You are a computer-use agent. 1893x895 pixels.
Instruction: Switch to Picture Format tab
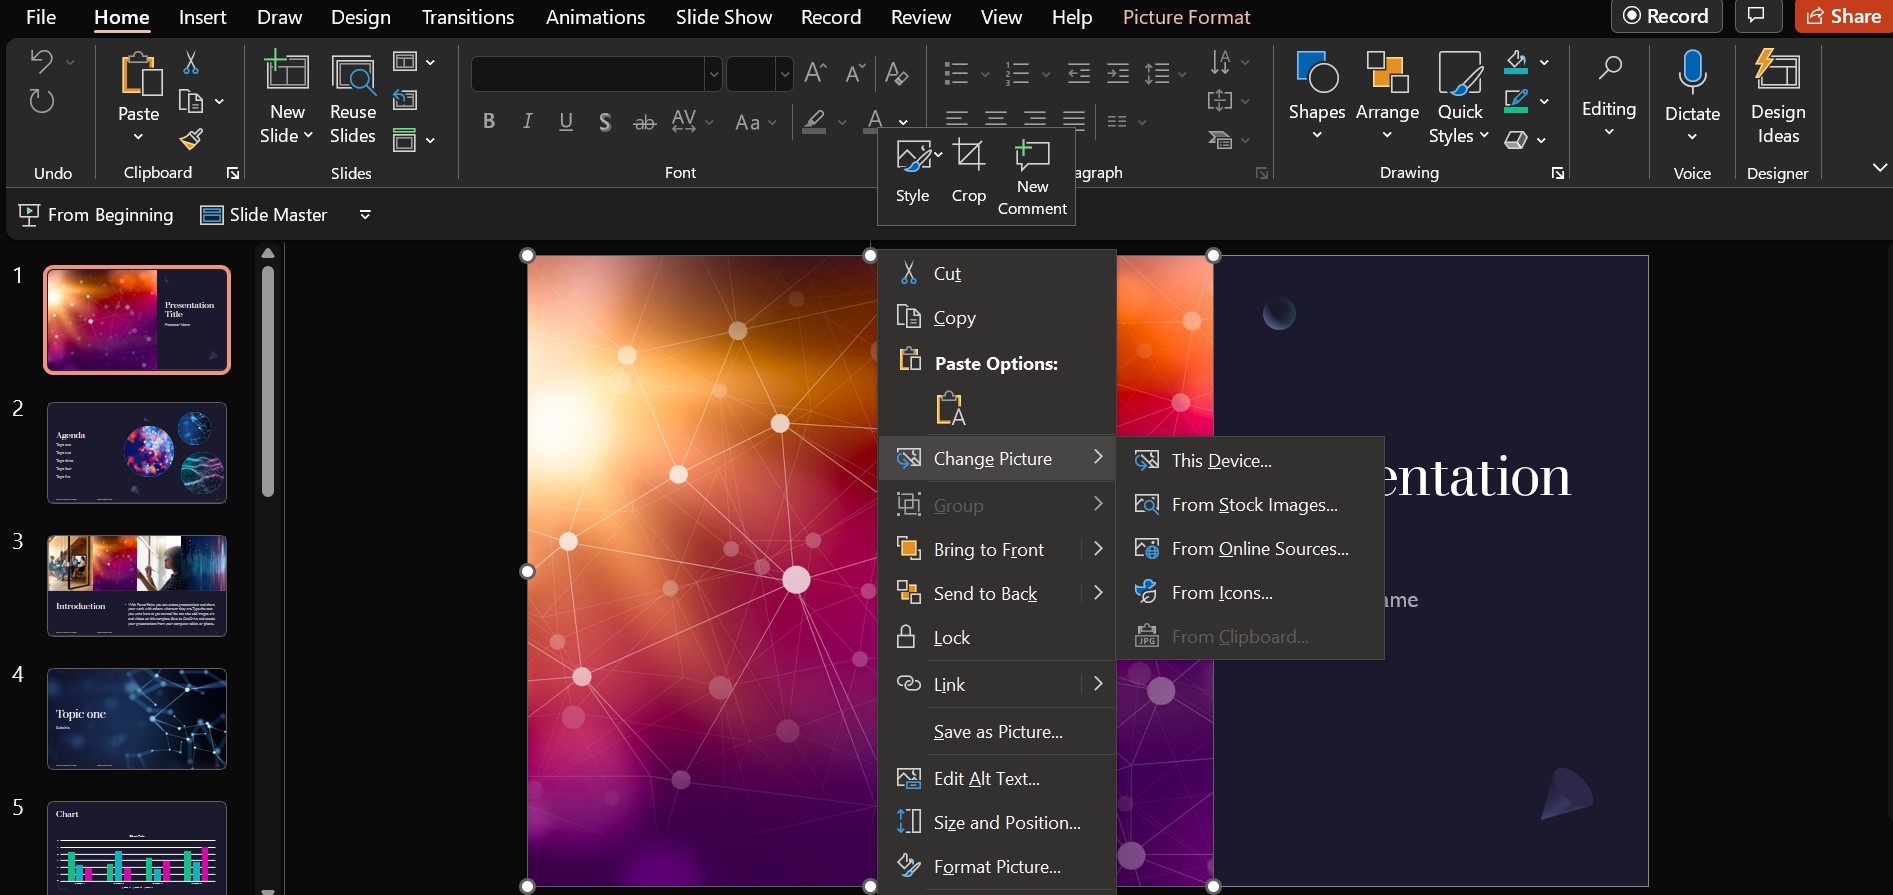coord(1186,17)
